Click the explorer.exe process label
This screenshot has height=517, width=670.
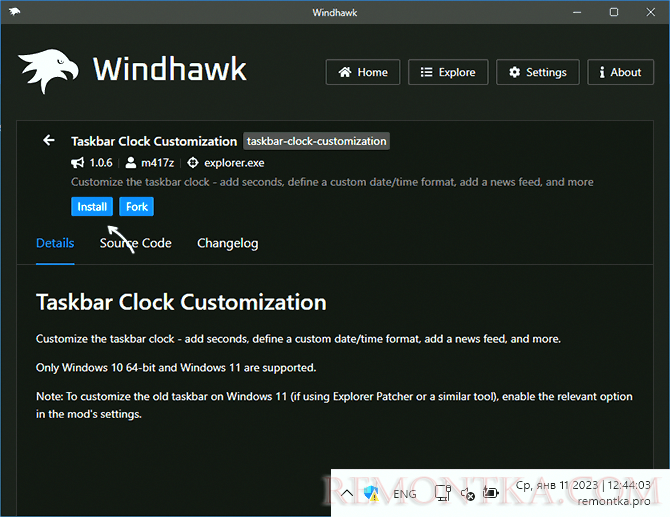pyautogui.click(x=234, y=163)
